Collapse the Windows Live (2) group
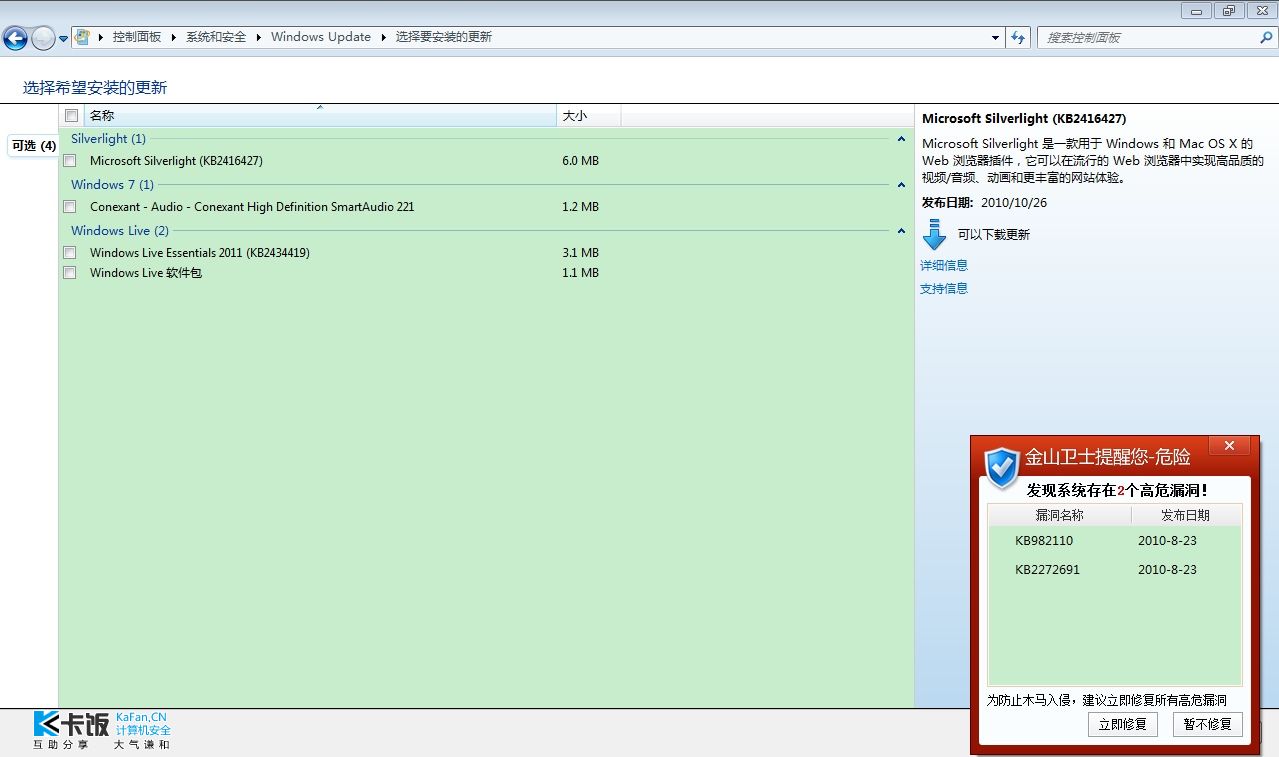 (901, 231)
